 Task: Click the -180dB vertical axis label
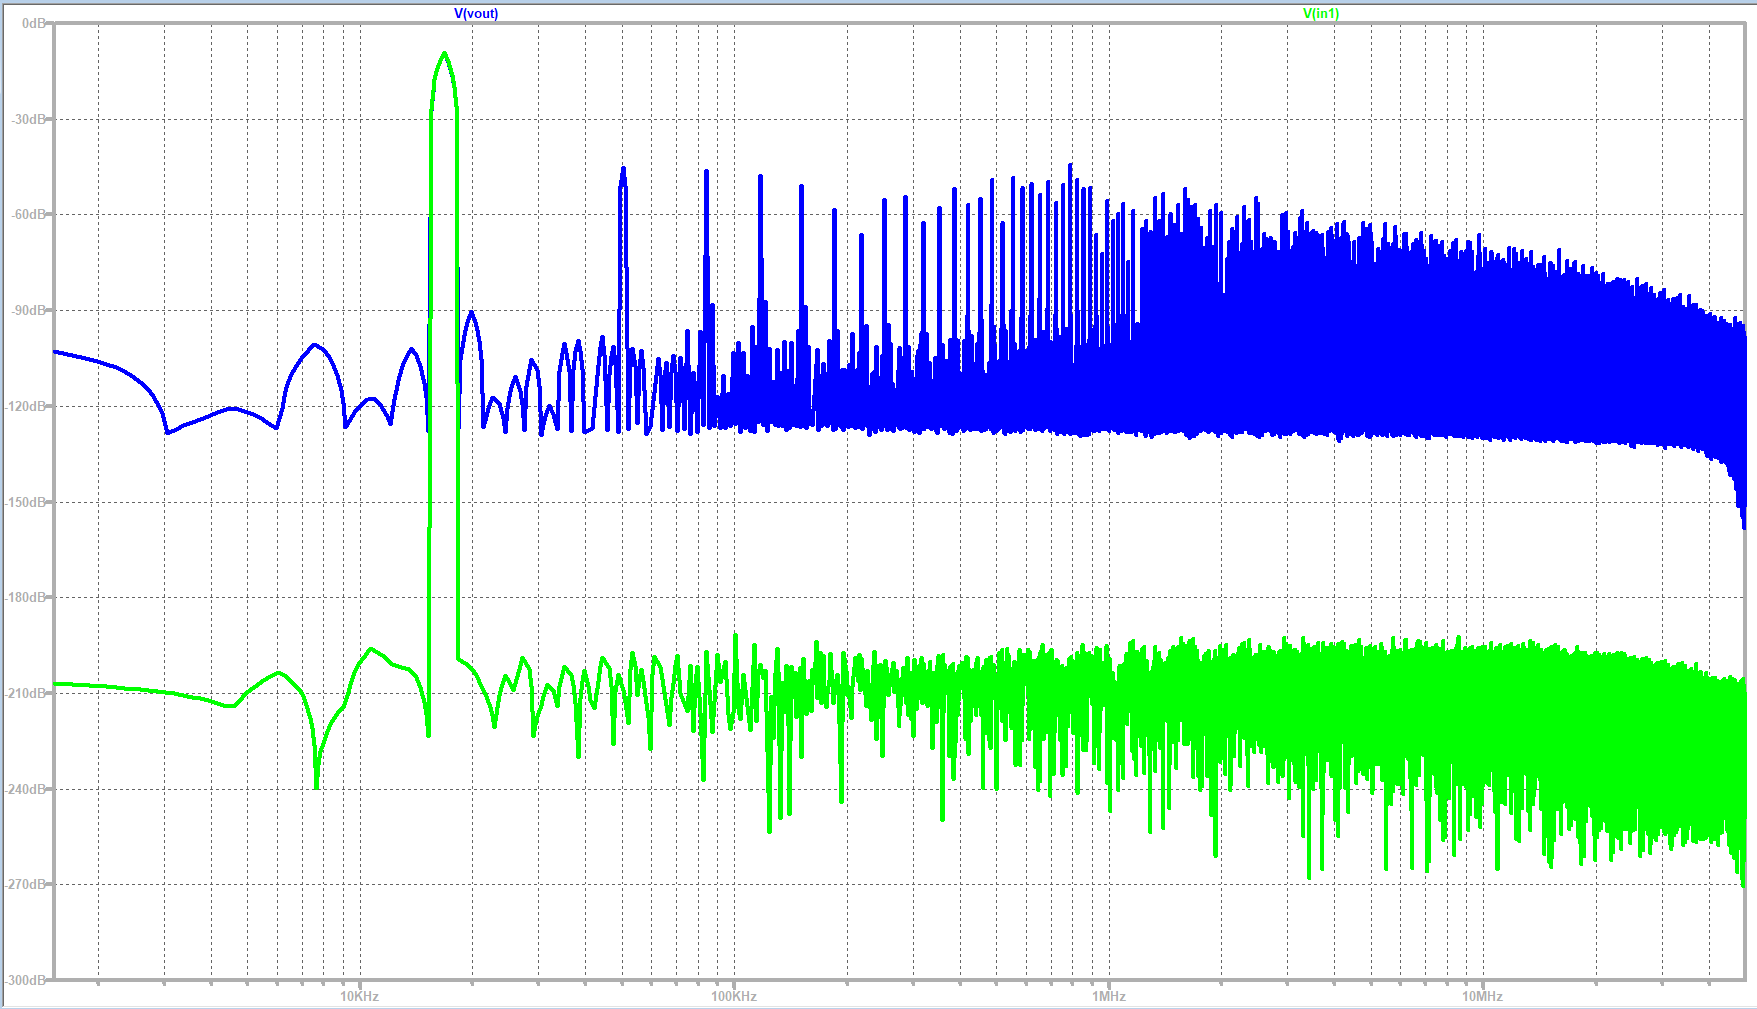click(x=27, y=597)
